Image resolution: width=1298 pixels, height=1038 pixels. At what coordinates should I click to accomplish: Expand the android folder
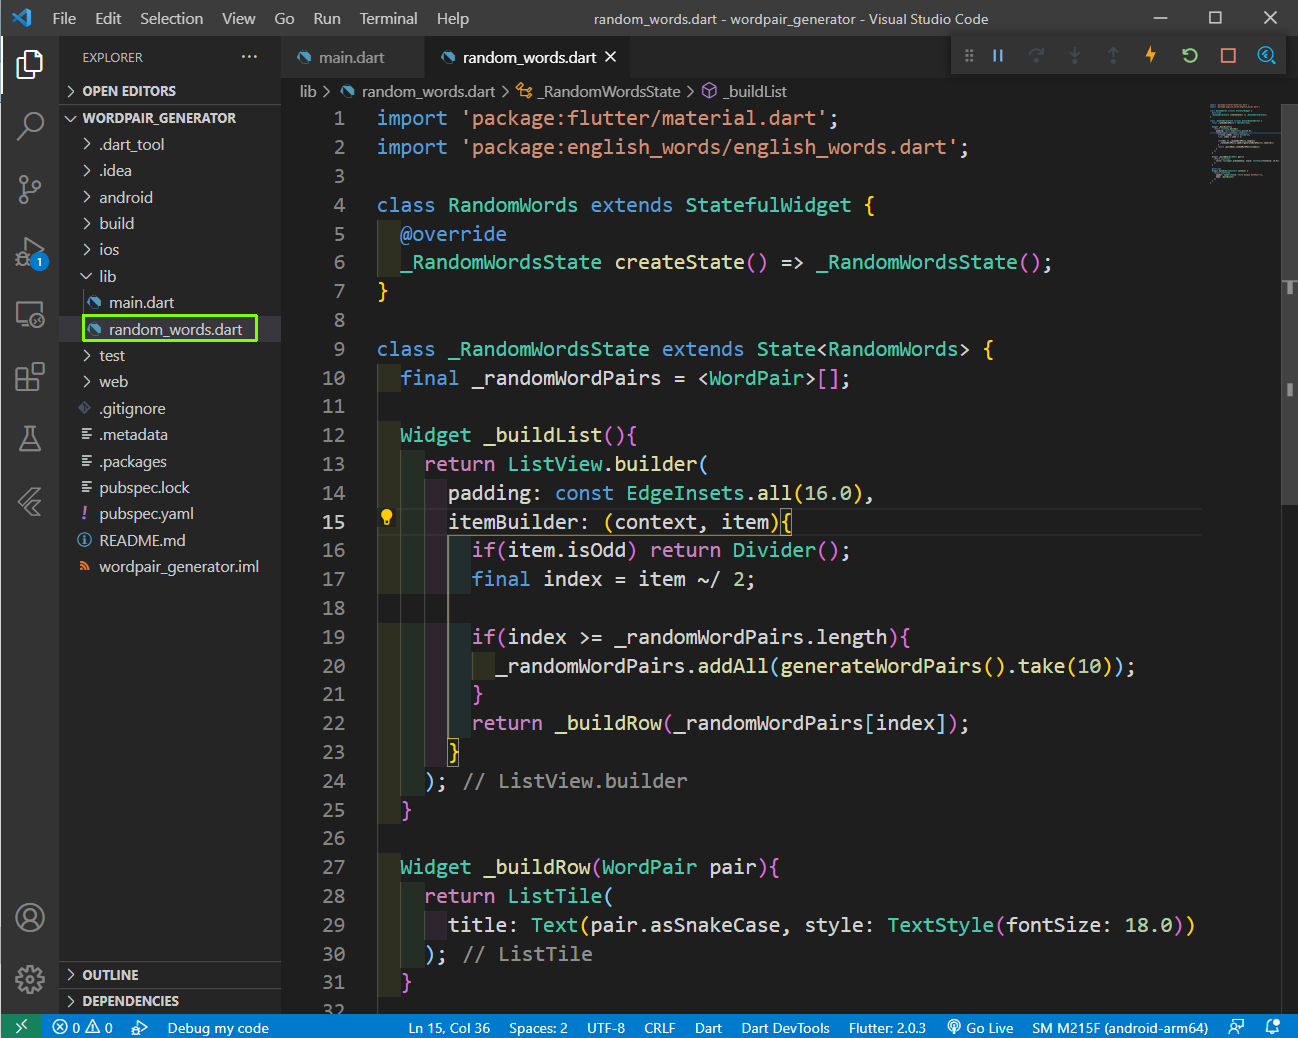[x=170, y=197]
